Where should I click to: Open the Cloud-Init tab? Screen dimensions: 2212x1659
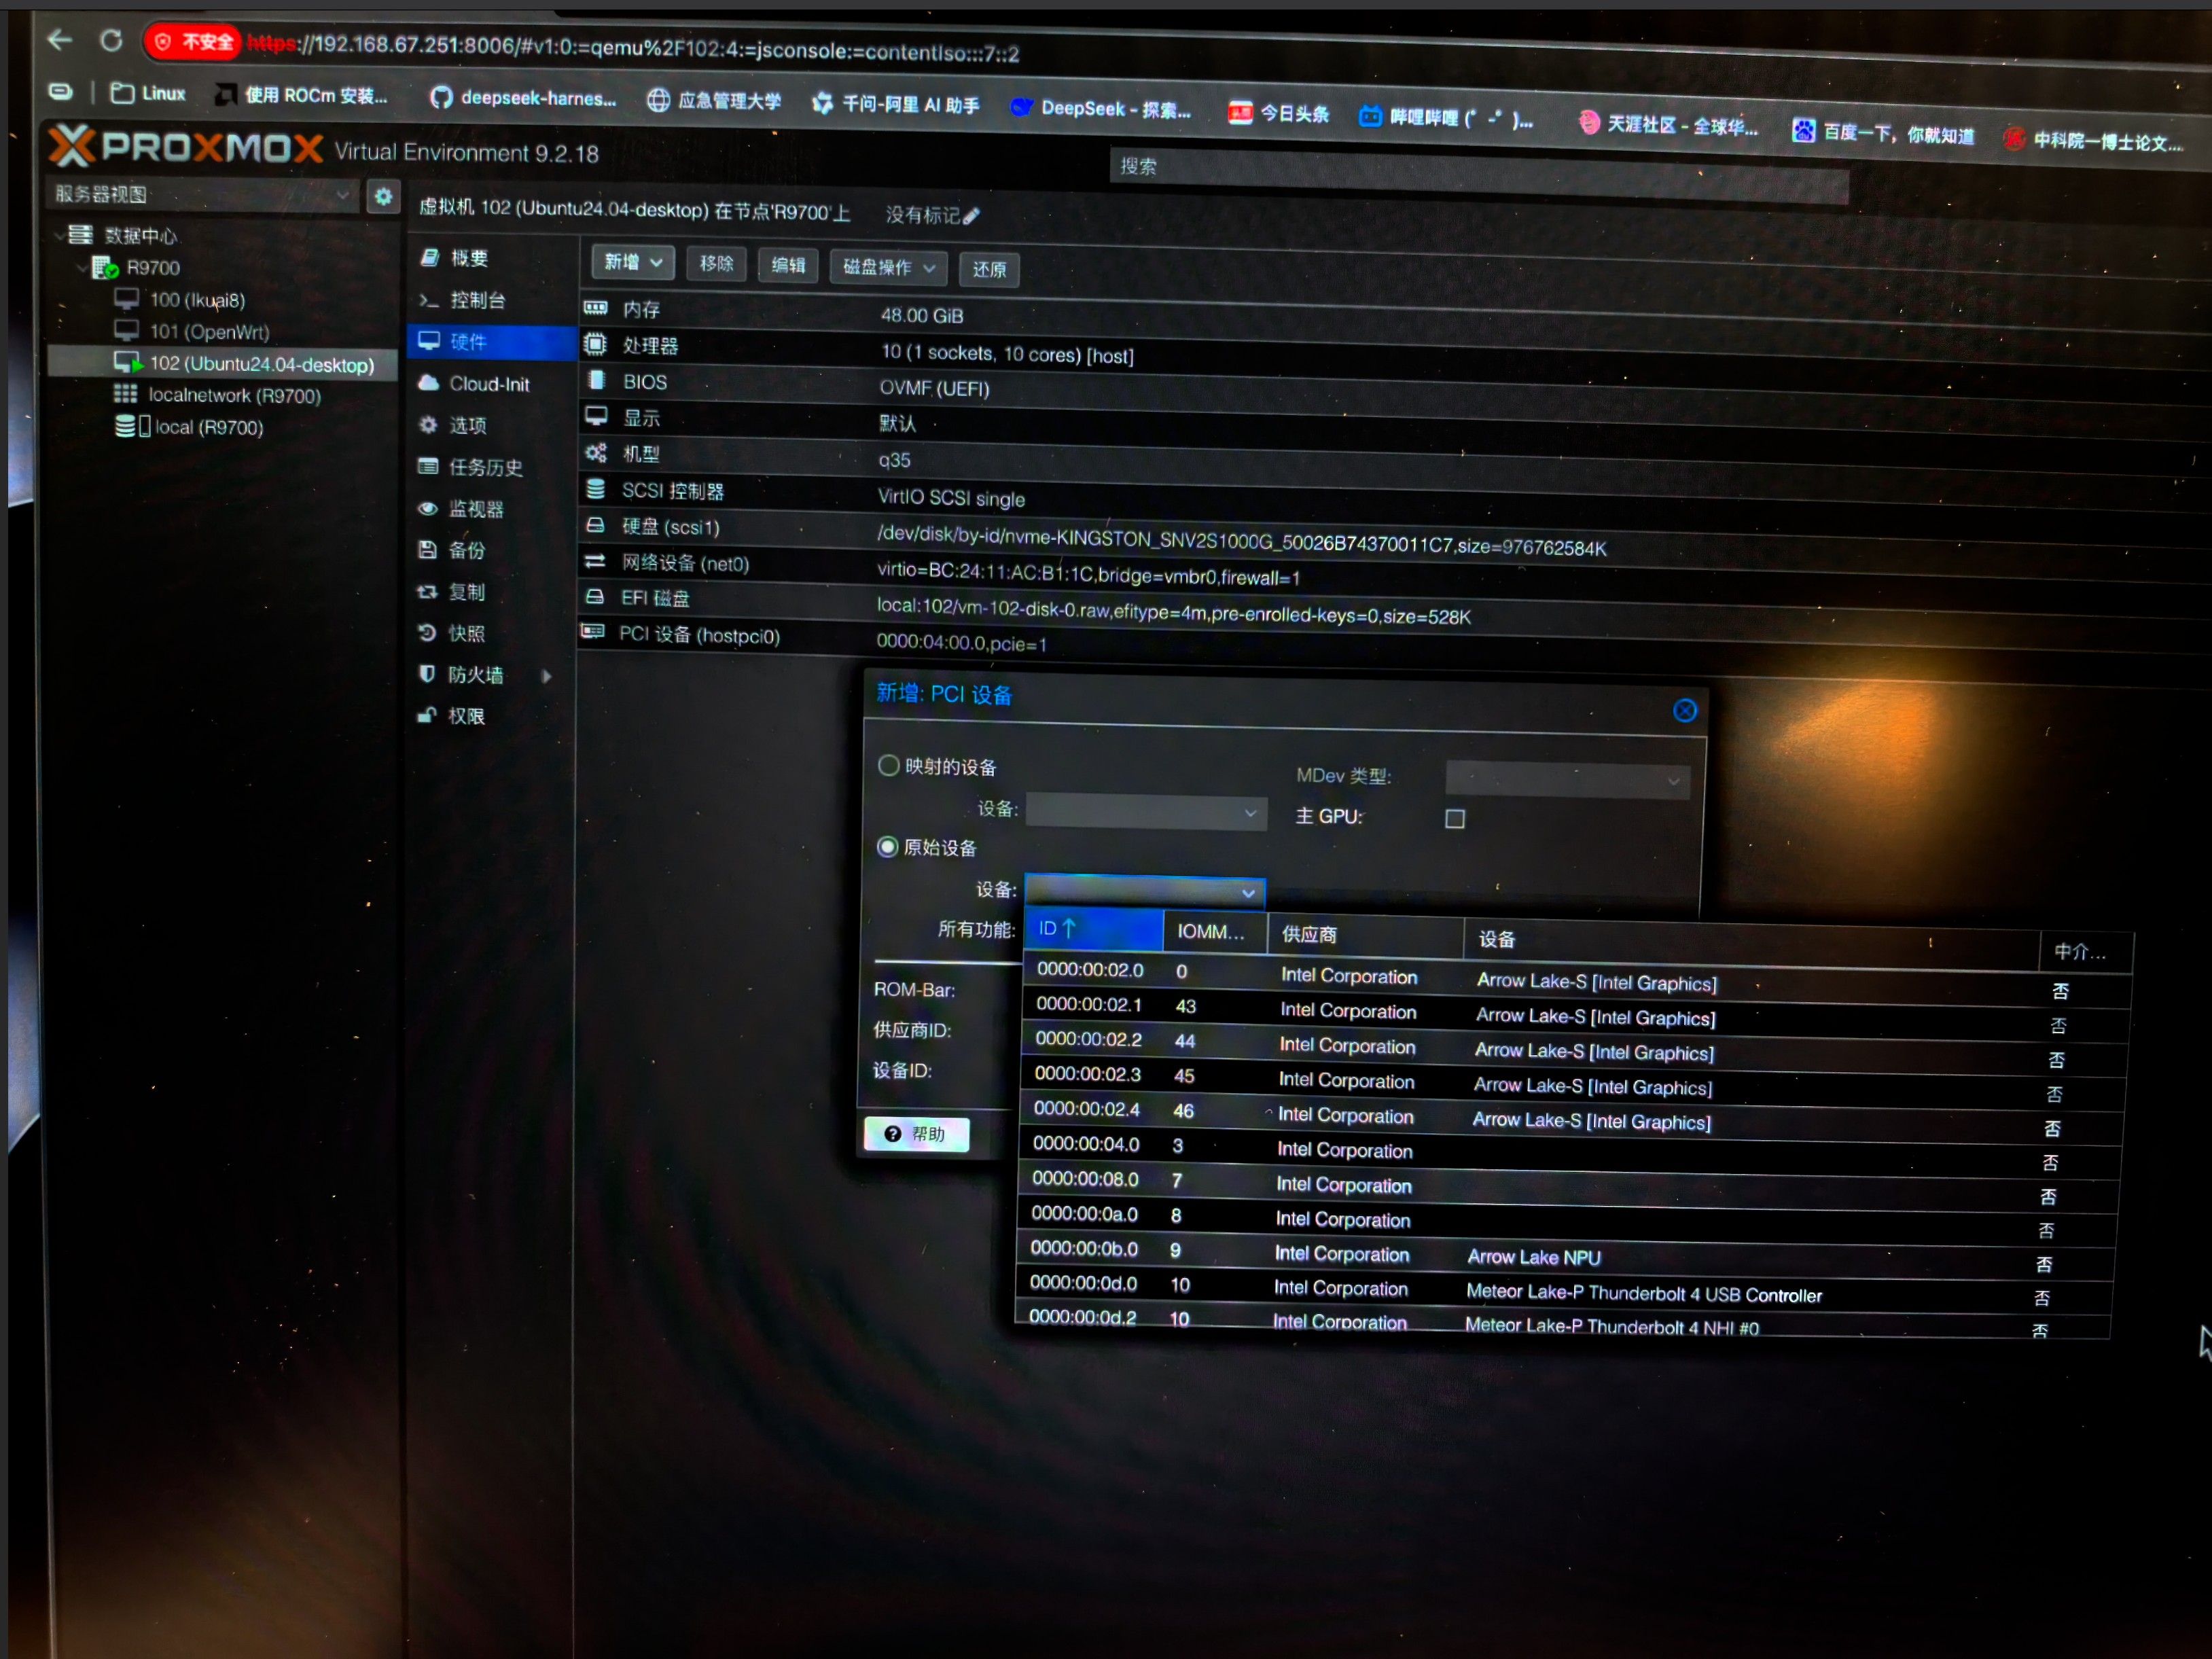(x=490, y=384)
